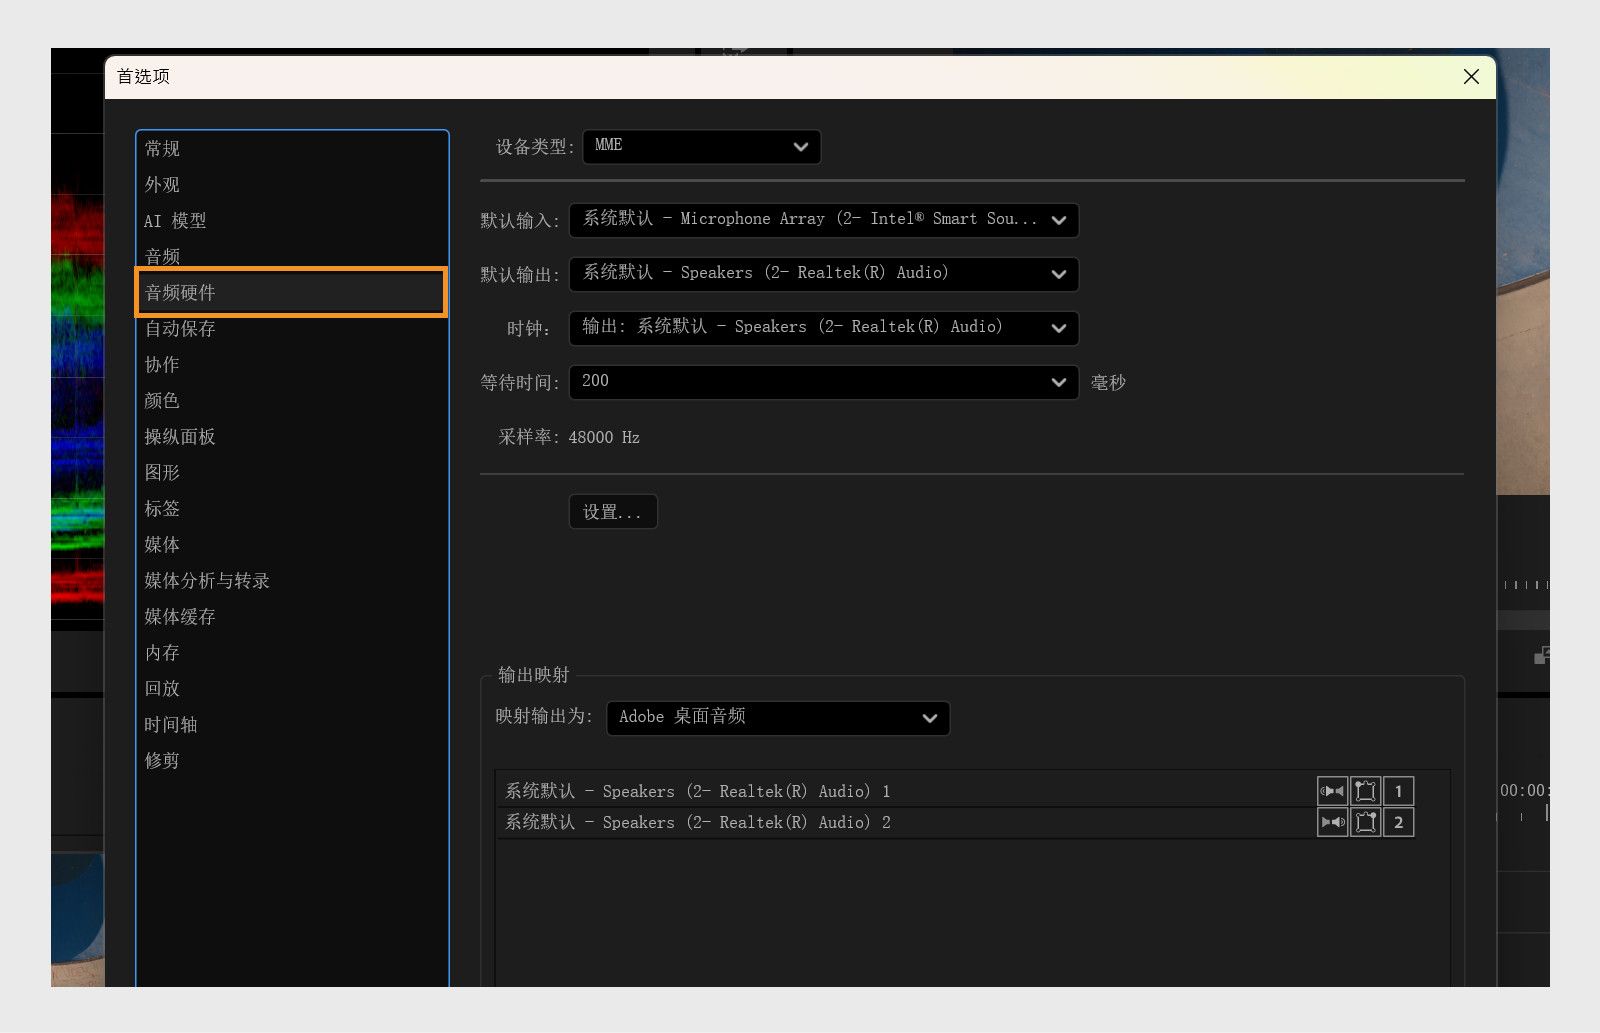Click the left speaker icon on Speakers channel 1 row
The image size is (1600, 1033).
click(x=1332, y=790)
